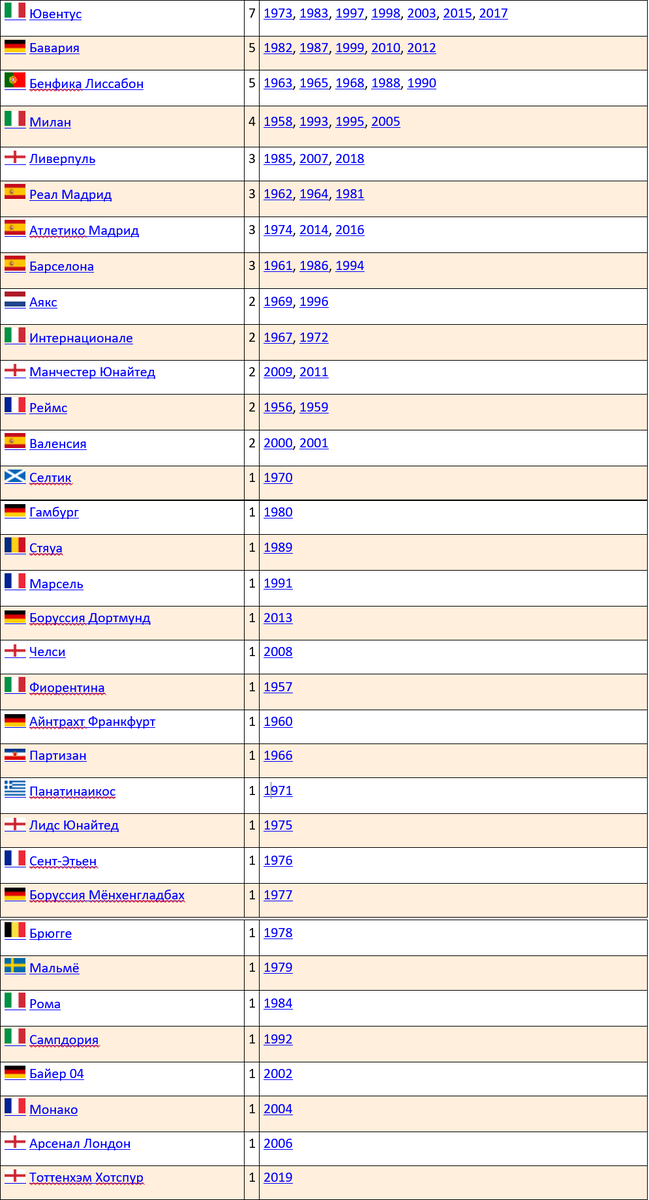
Task: Open the Боруссия Мёнхенгладбах link
Action: coord(107,896)
